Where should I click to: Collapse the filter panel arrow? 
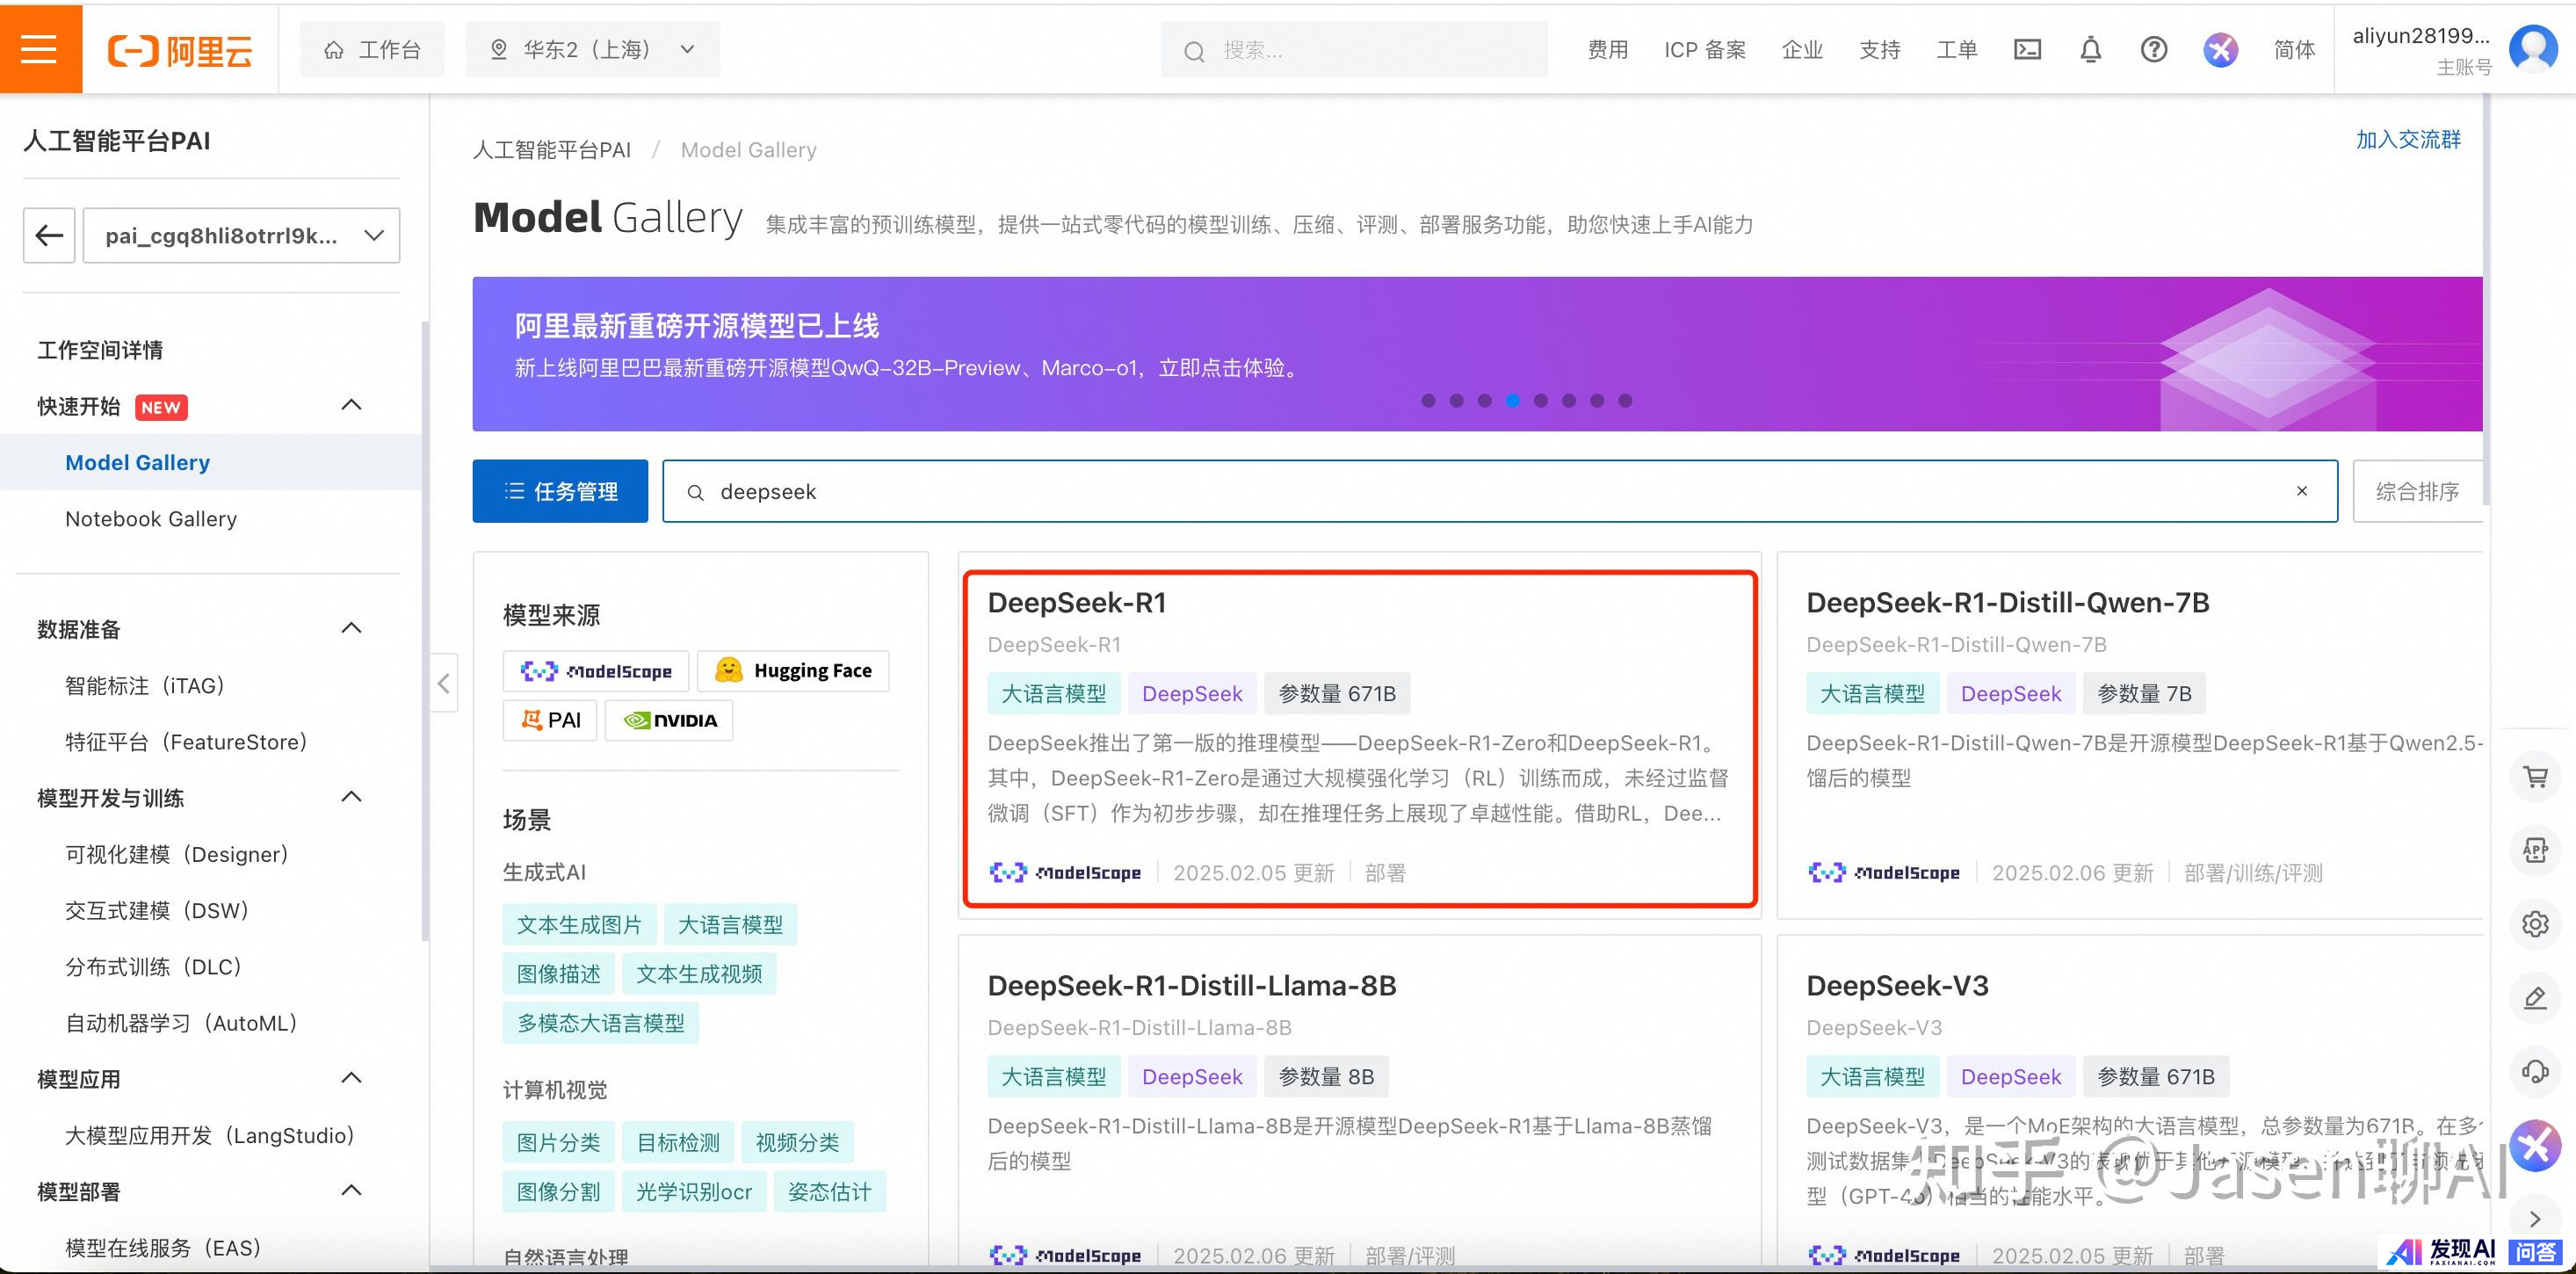[444, 683]
